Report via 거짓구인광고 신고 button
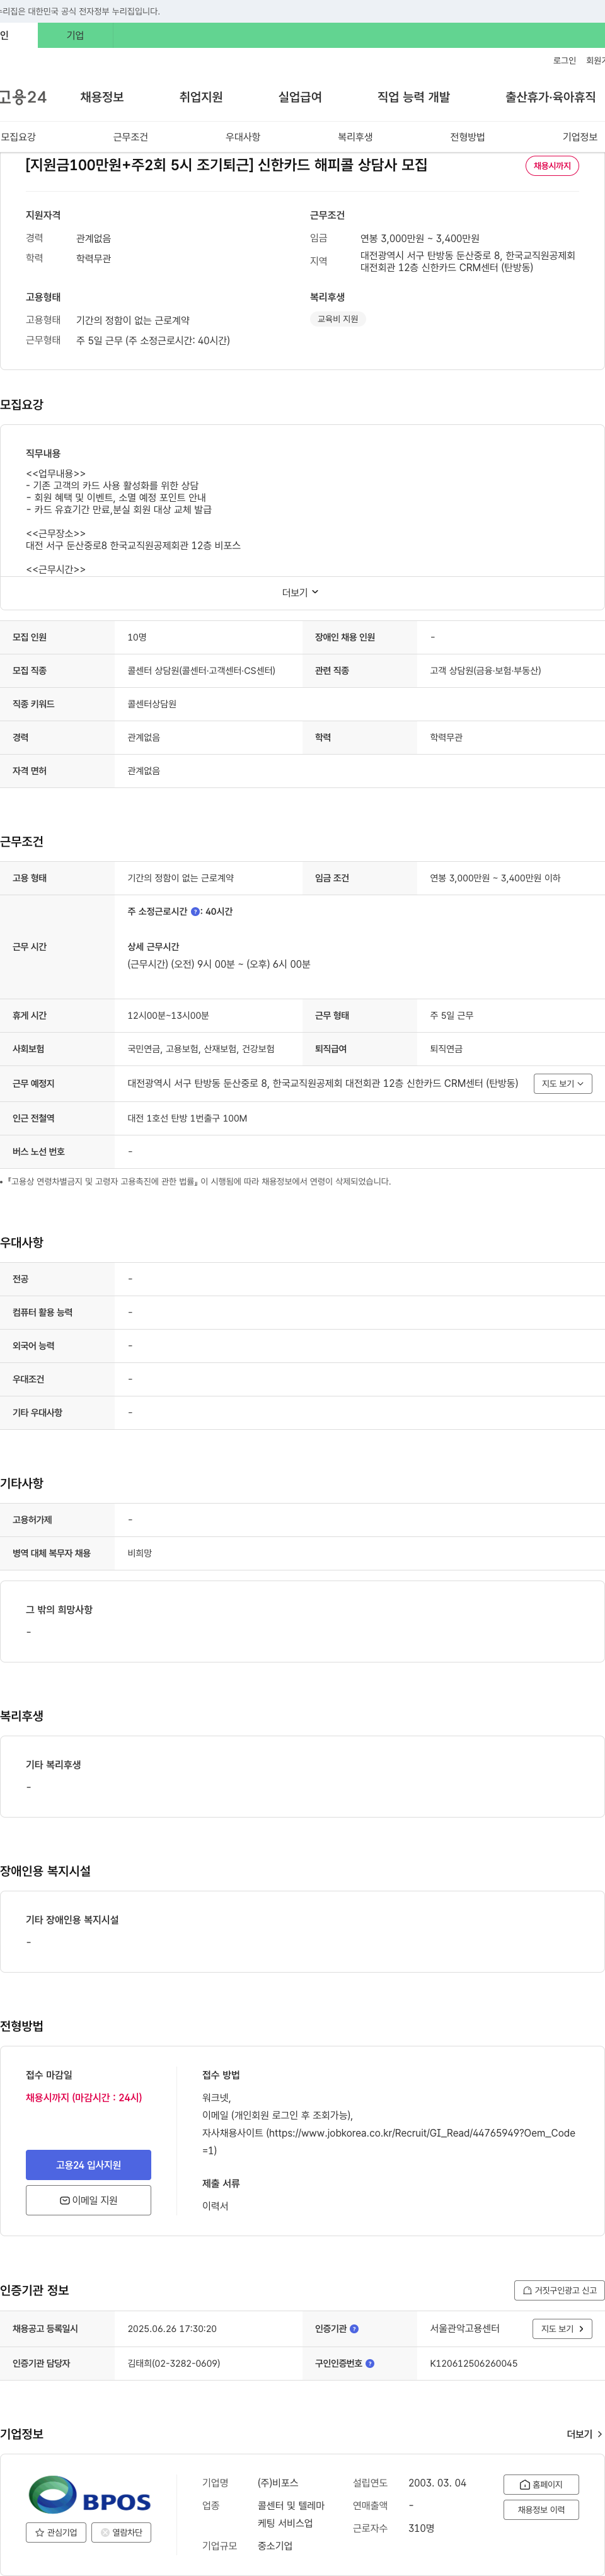 click(x=560, y=2290)
